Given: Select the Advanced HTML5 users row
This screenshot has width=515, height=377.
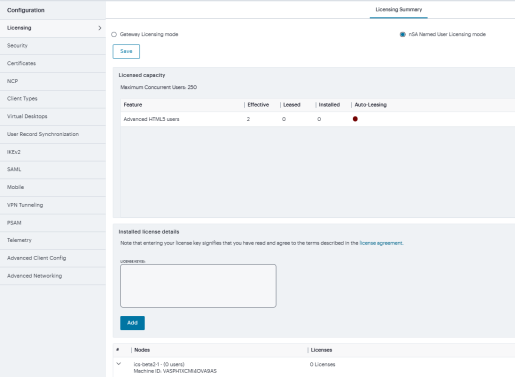Looking at the screenshot, I should click(318, 119).
